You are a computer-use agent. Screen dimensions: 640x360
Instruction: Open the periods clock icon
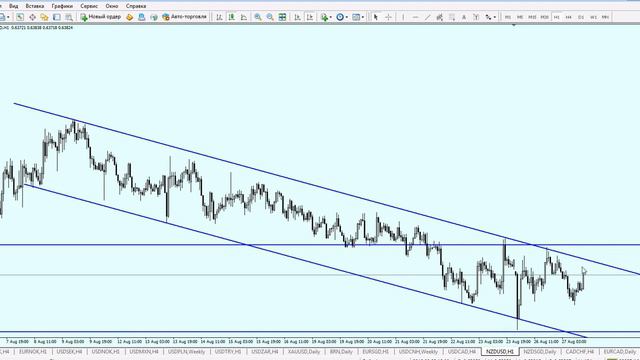coord(340,17)
